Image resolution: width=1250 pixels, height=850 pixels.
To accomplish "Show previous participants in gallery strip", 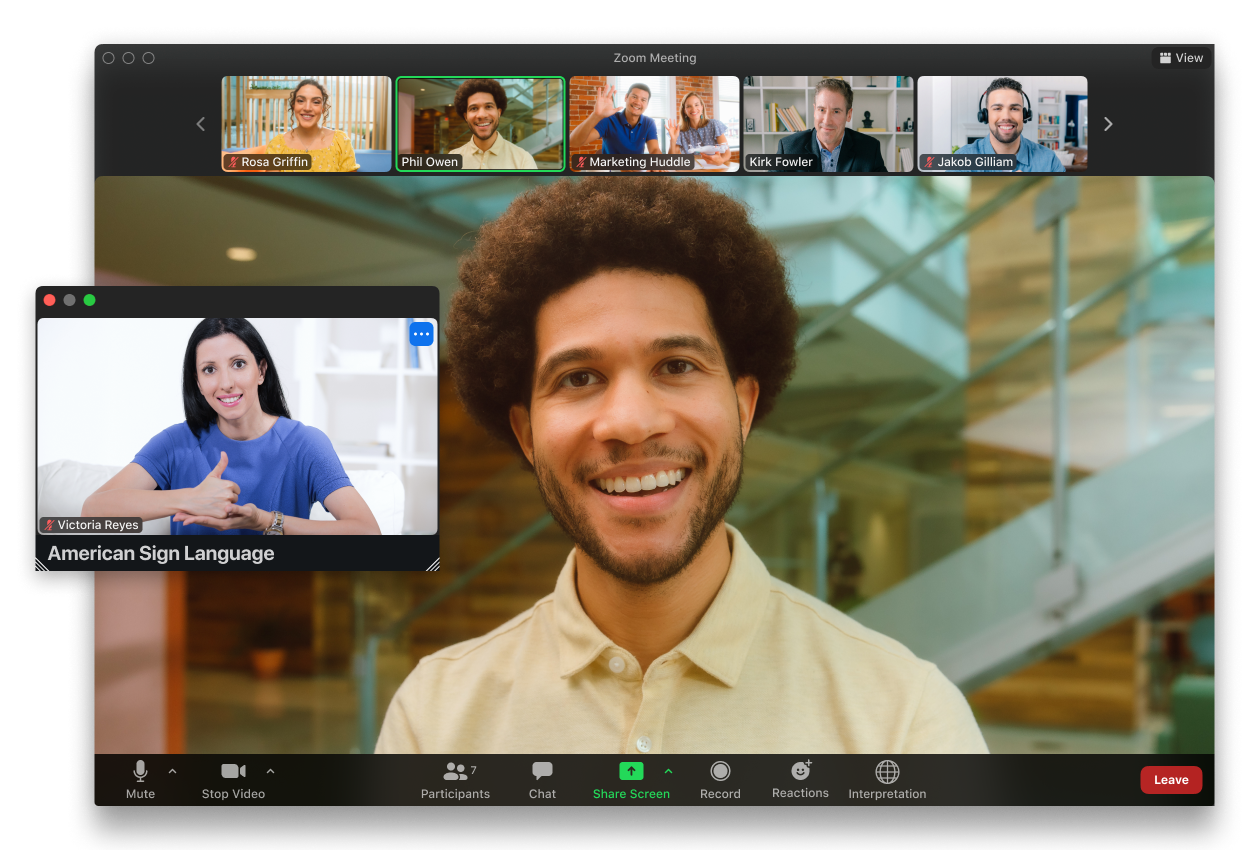I will click(200, 124).
